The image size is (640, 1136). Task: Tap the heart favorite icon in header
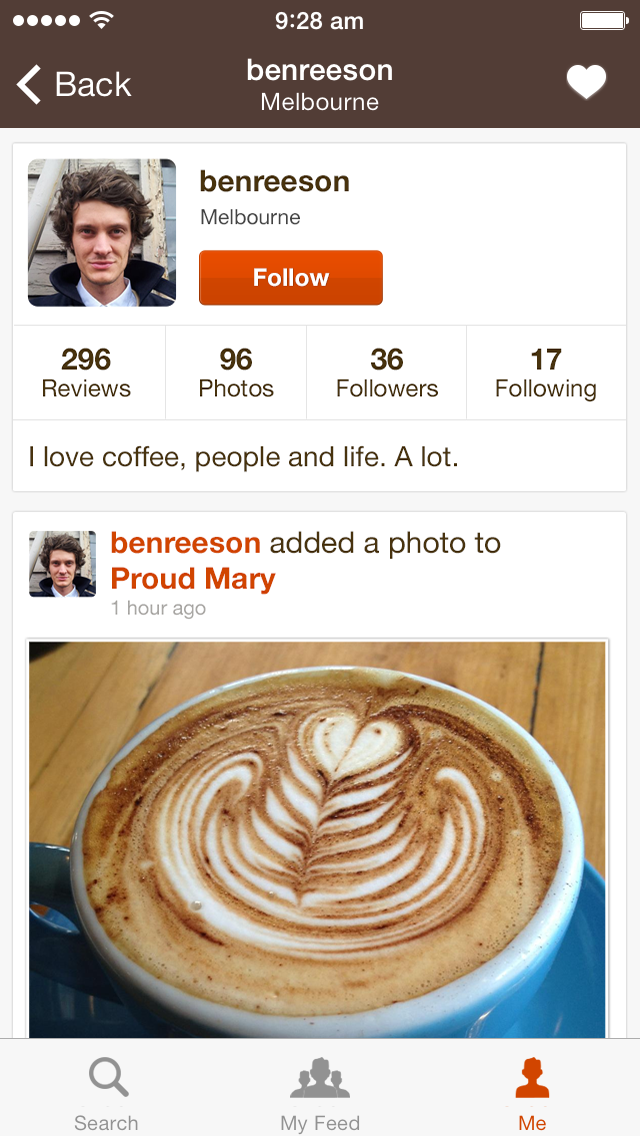[x=586, y=83]
